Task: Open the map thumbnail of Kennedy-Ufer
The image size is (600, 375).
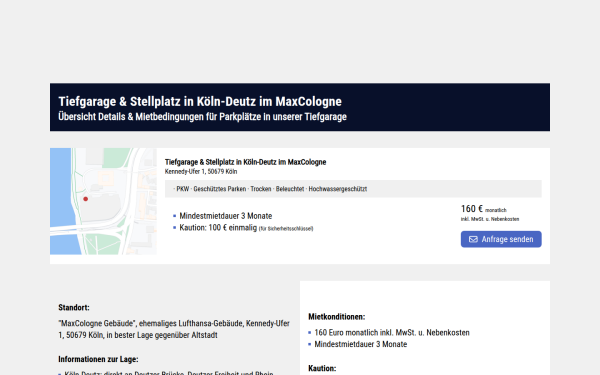Action: pyautogui.click(x=103, y=201)
